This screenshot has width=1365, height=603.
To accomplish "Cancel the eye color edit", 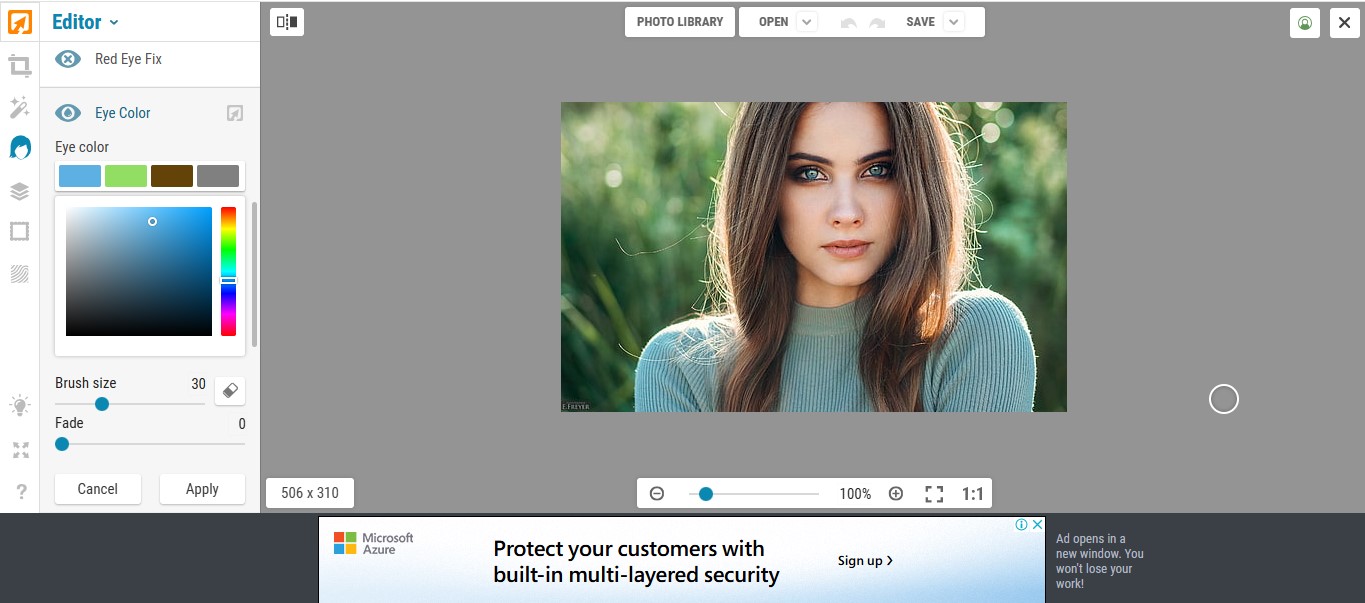I will tap(97, 489).
